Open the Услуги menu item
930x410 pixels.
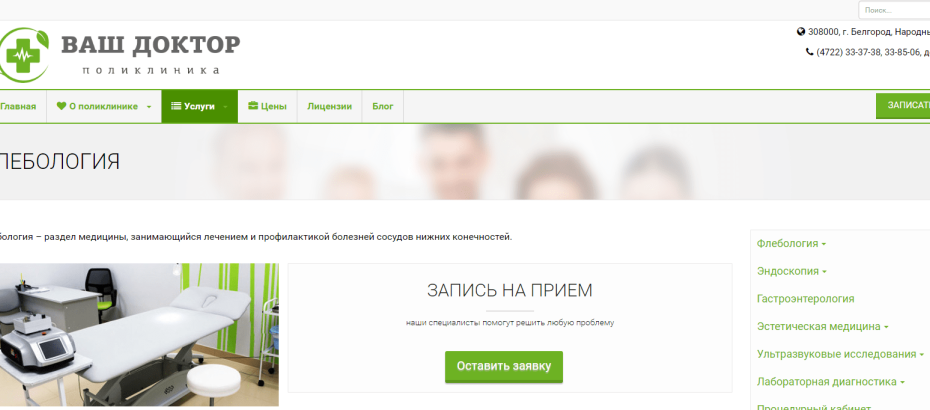point(200,107)
